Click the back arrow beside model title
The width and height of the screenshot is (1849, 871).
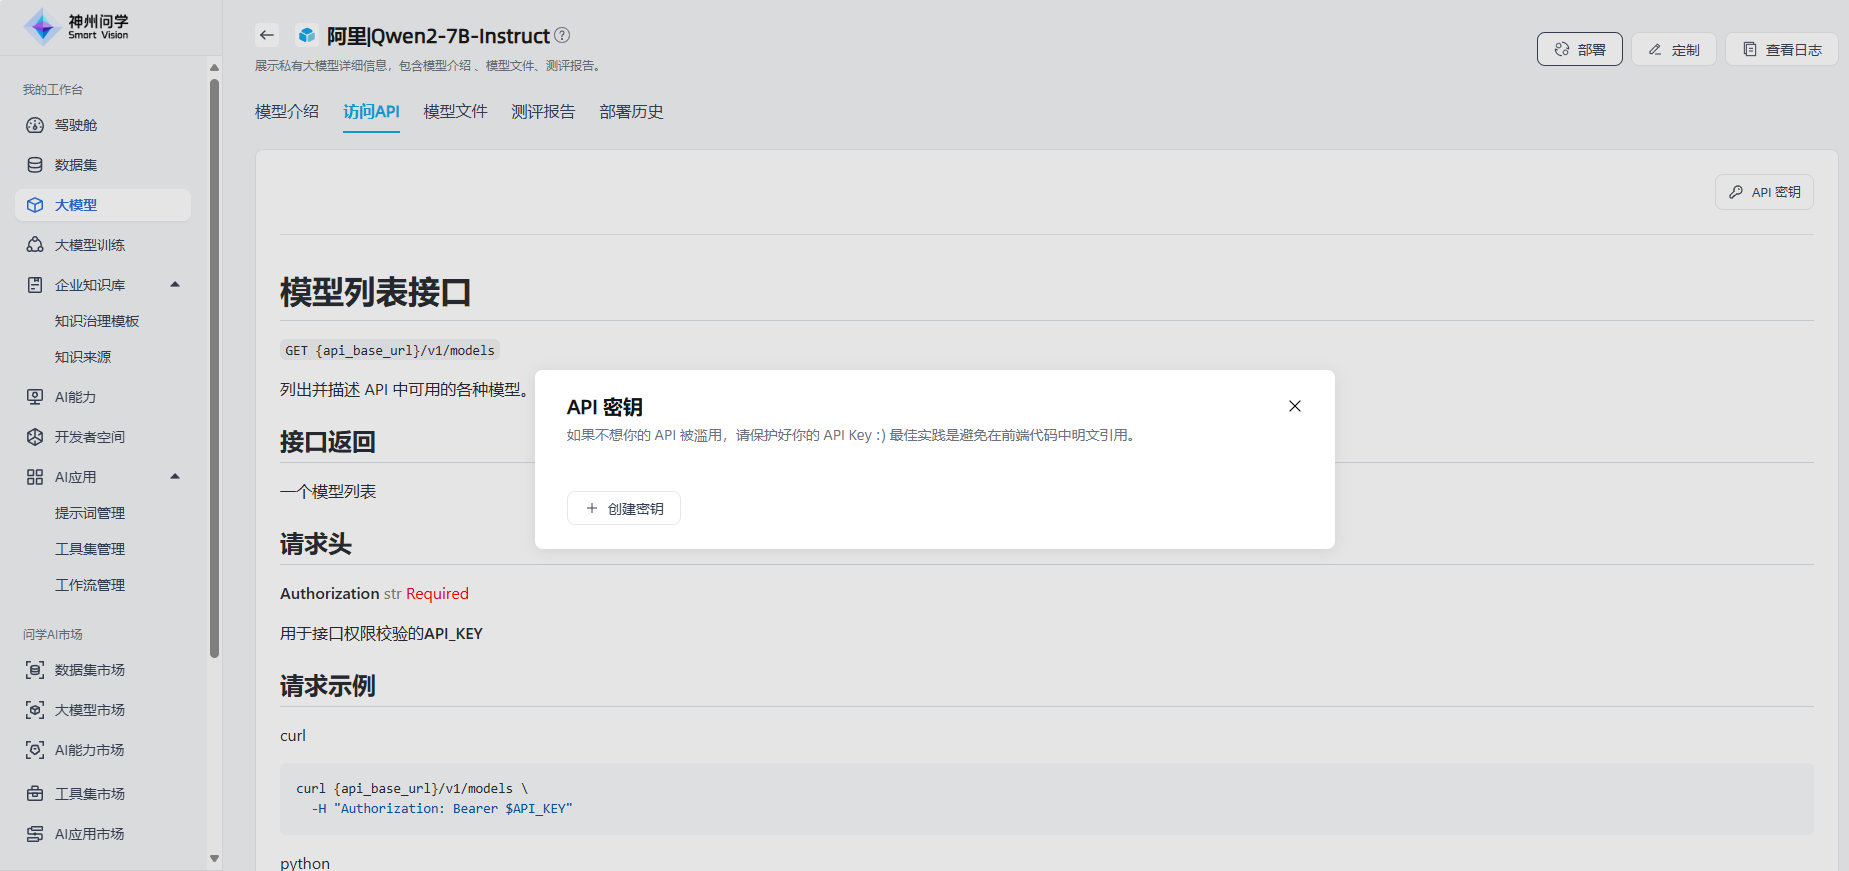[x=266, y=35]
